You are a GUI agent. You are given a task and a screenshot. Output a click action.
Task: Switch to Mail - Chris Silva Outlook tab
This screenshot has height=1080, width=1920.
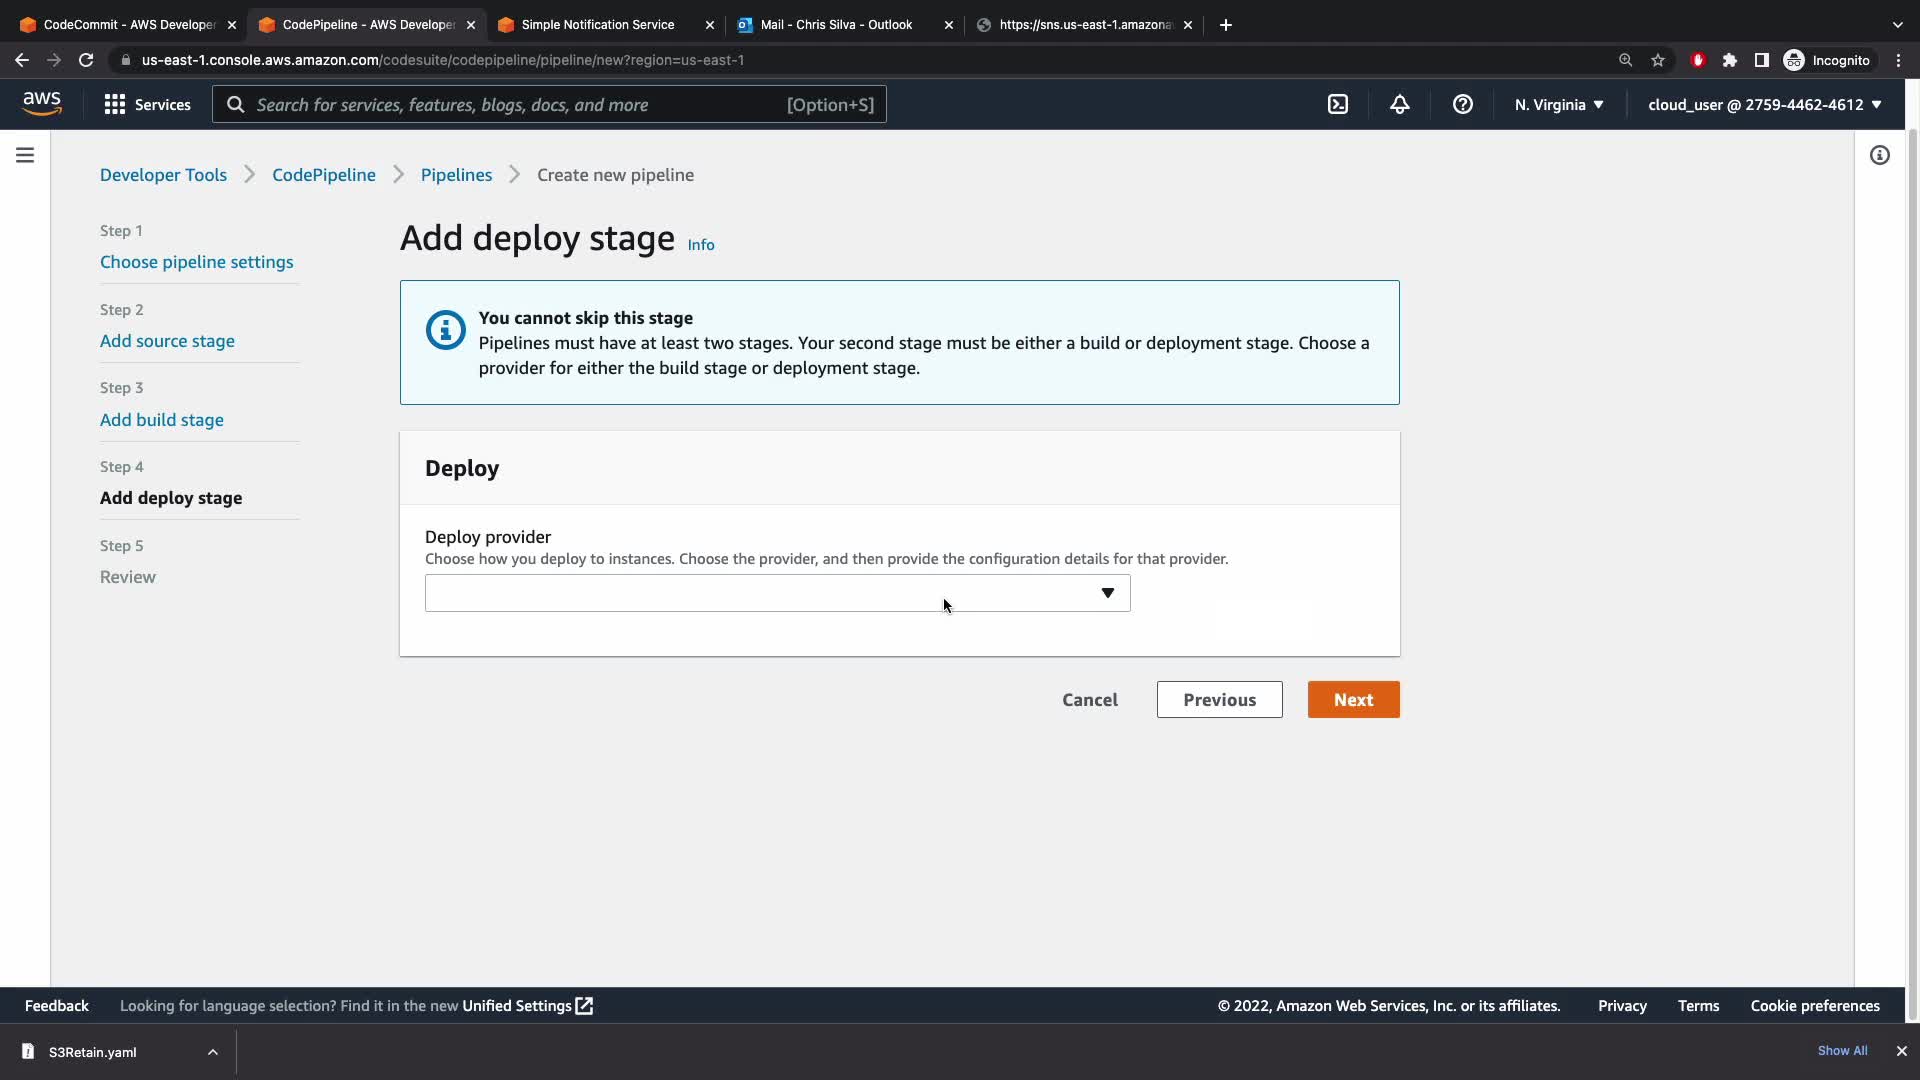836,24
